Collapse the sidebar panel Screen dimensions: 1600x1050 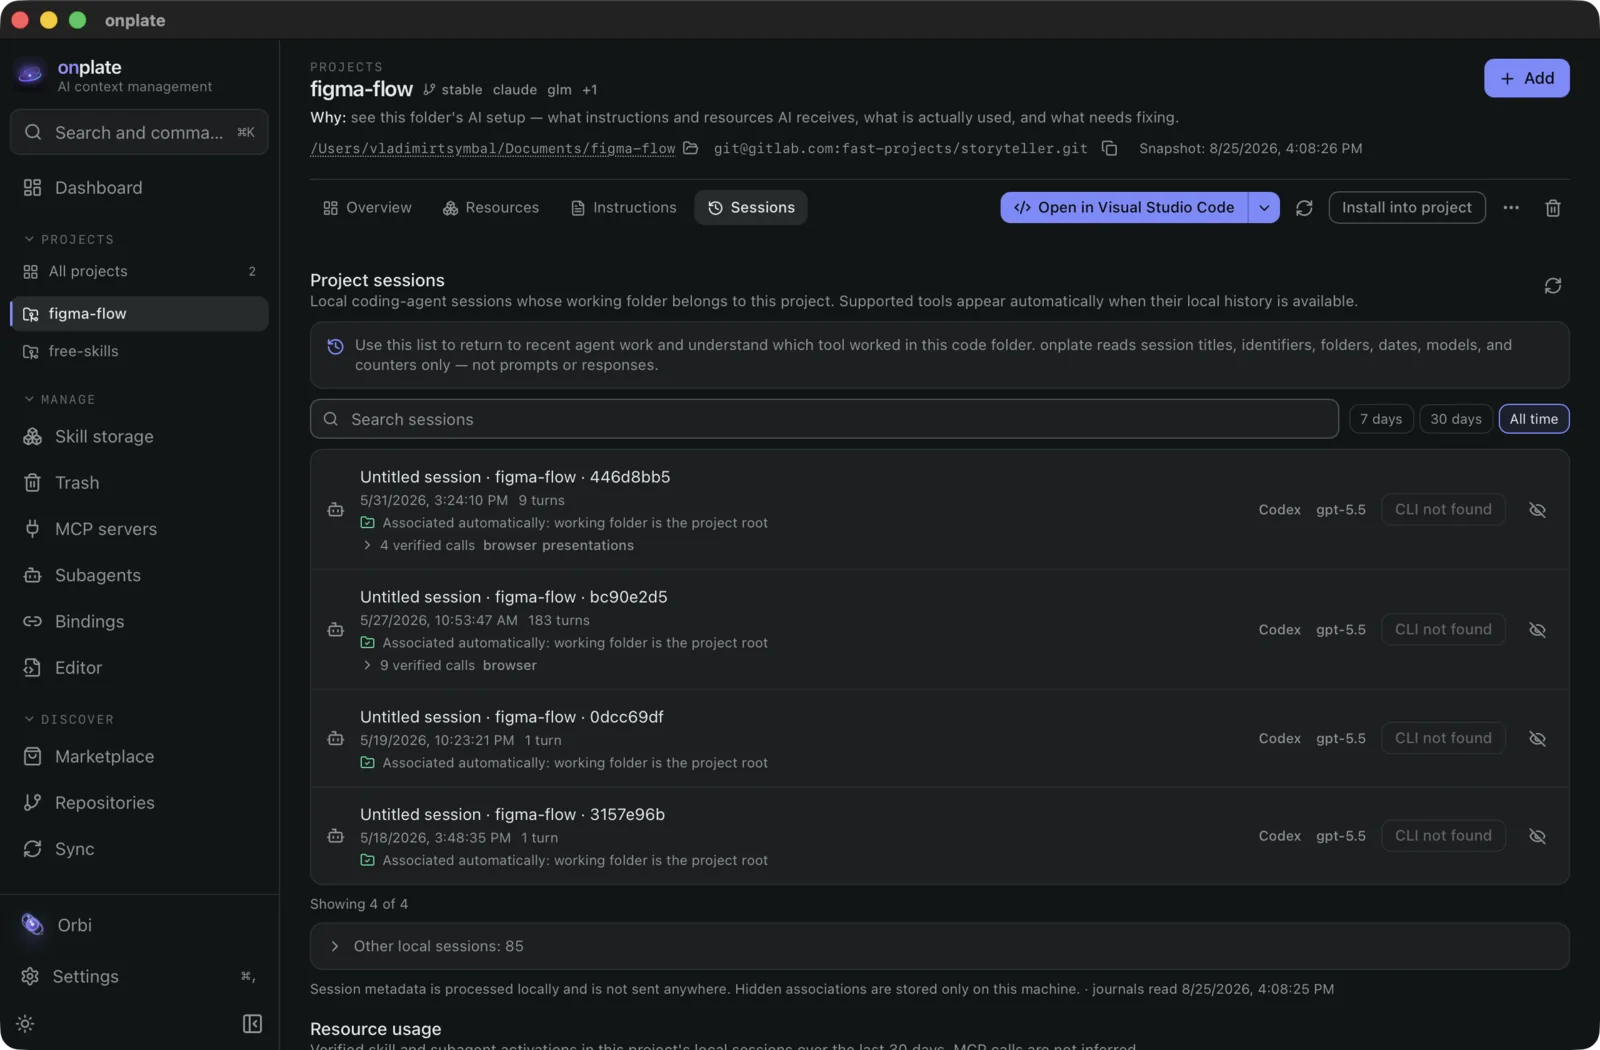(252, 1024)
